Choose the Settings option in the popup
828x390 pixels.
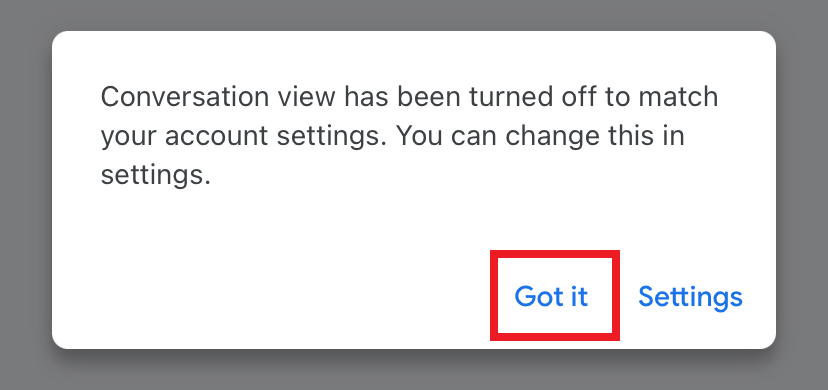[x=690, y=296]
